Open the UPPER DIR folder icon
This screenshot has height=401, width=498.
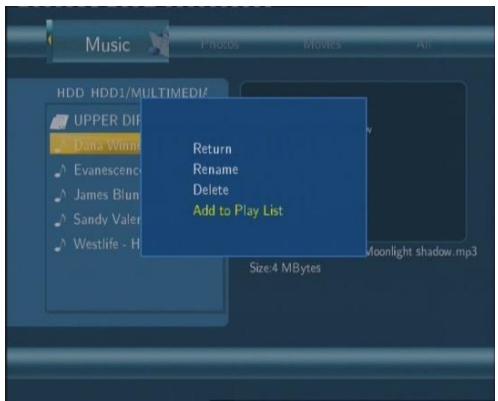tap(59, 121)
